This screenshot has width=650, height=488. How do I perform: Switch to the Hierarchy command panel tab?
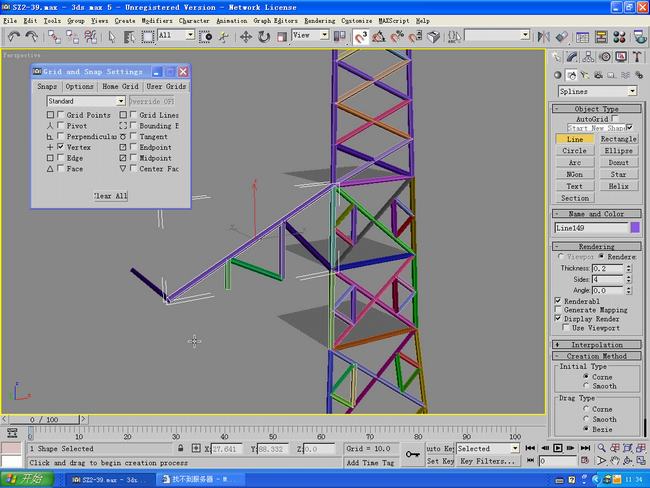click(x=588, y=57)
